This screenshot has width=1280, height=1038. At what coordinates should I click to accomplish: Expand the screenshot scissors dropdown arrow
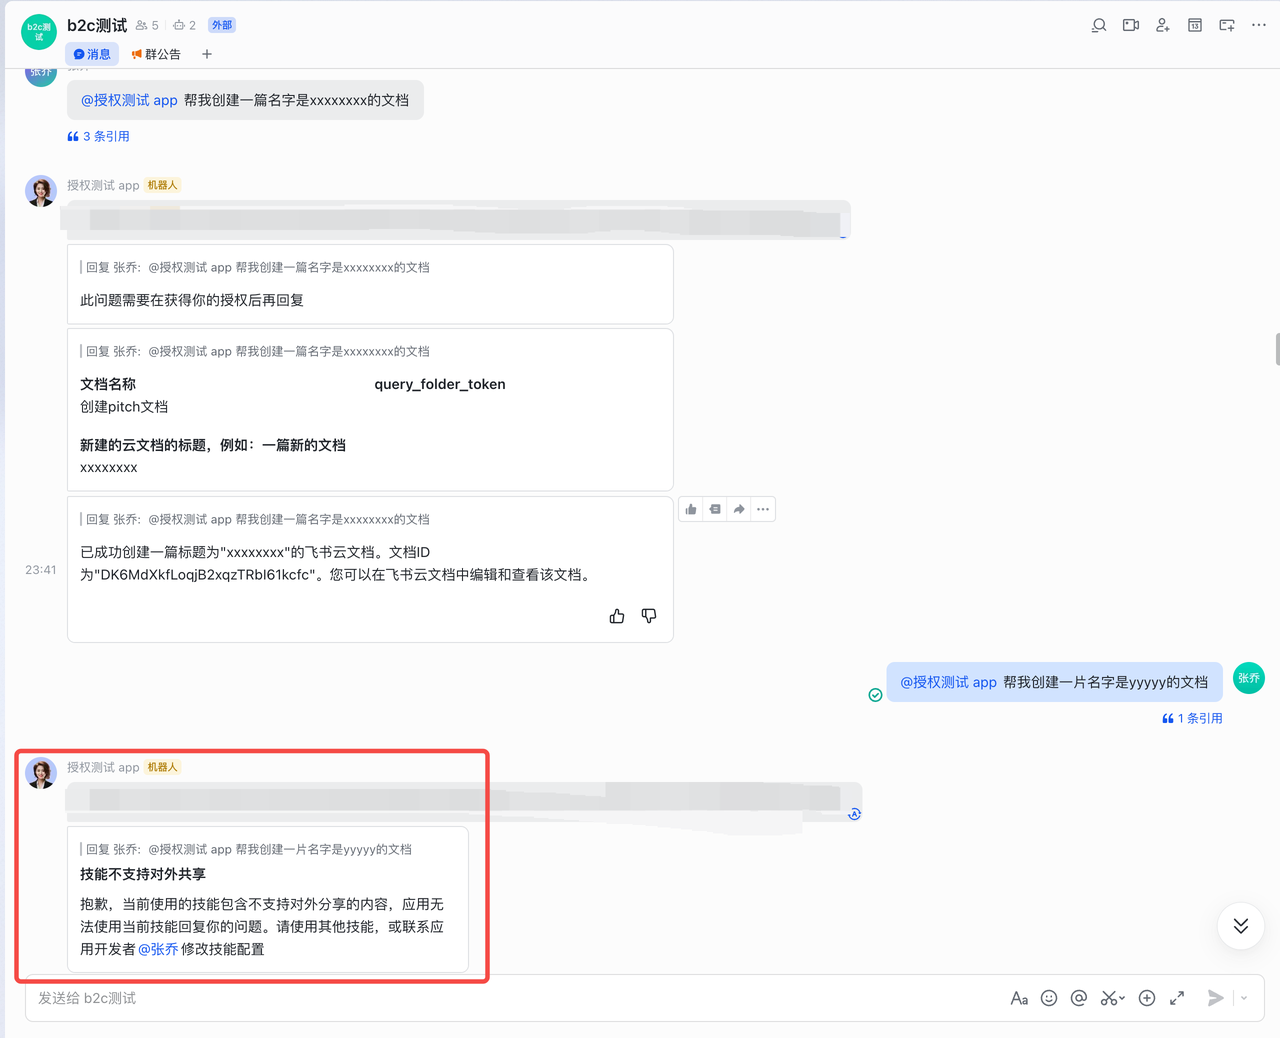pos(1122,998)
